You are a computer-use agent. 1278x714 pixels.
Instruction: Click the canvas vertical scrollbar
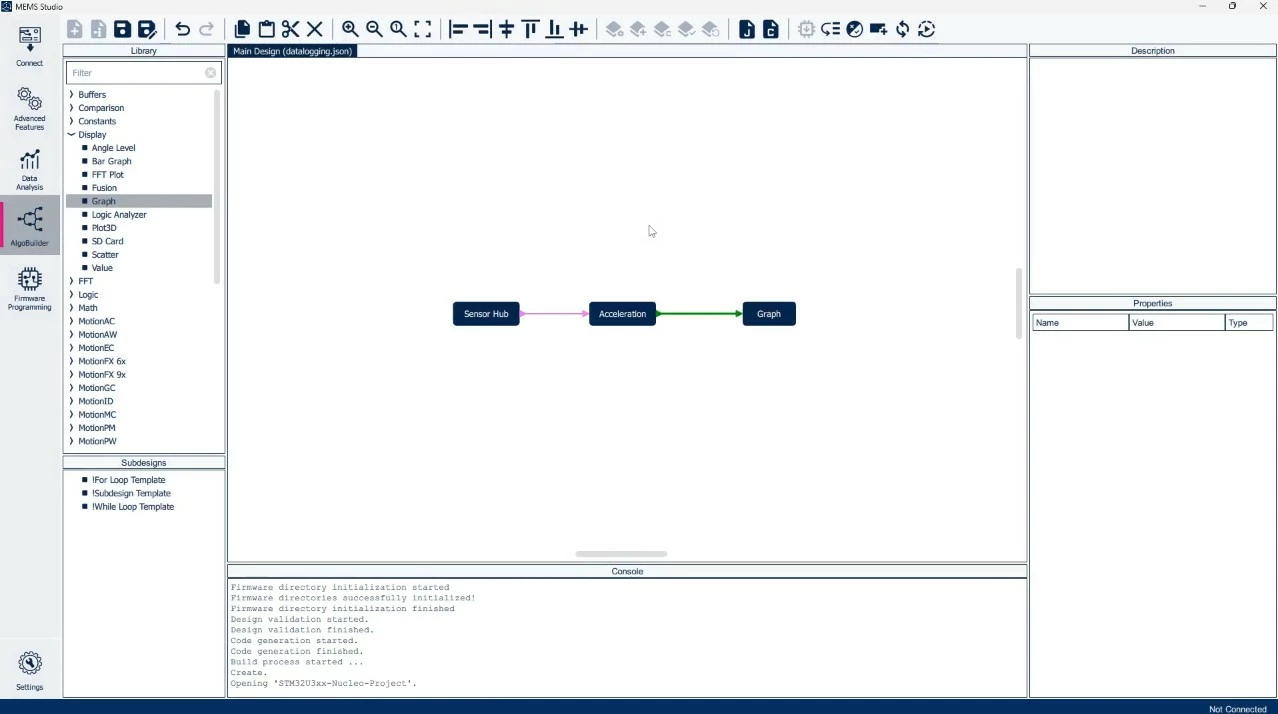coord(1019,303)
